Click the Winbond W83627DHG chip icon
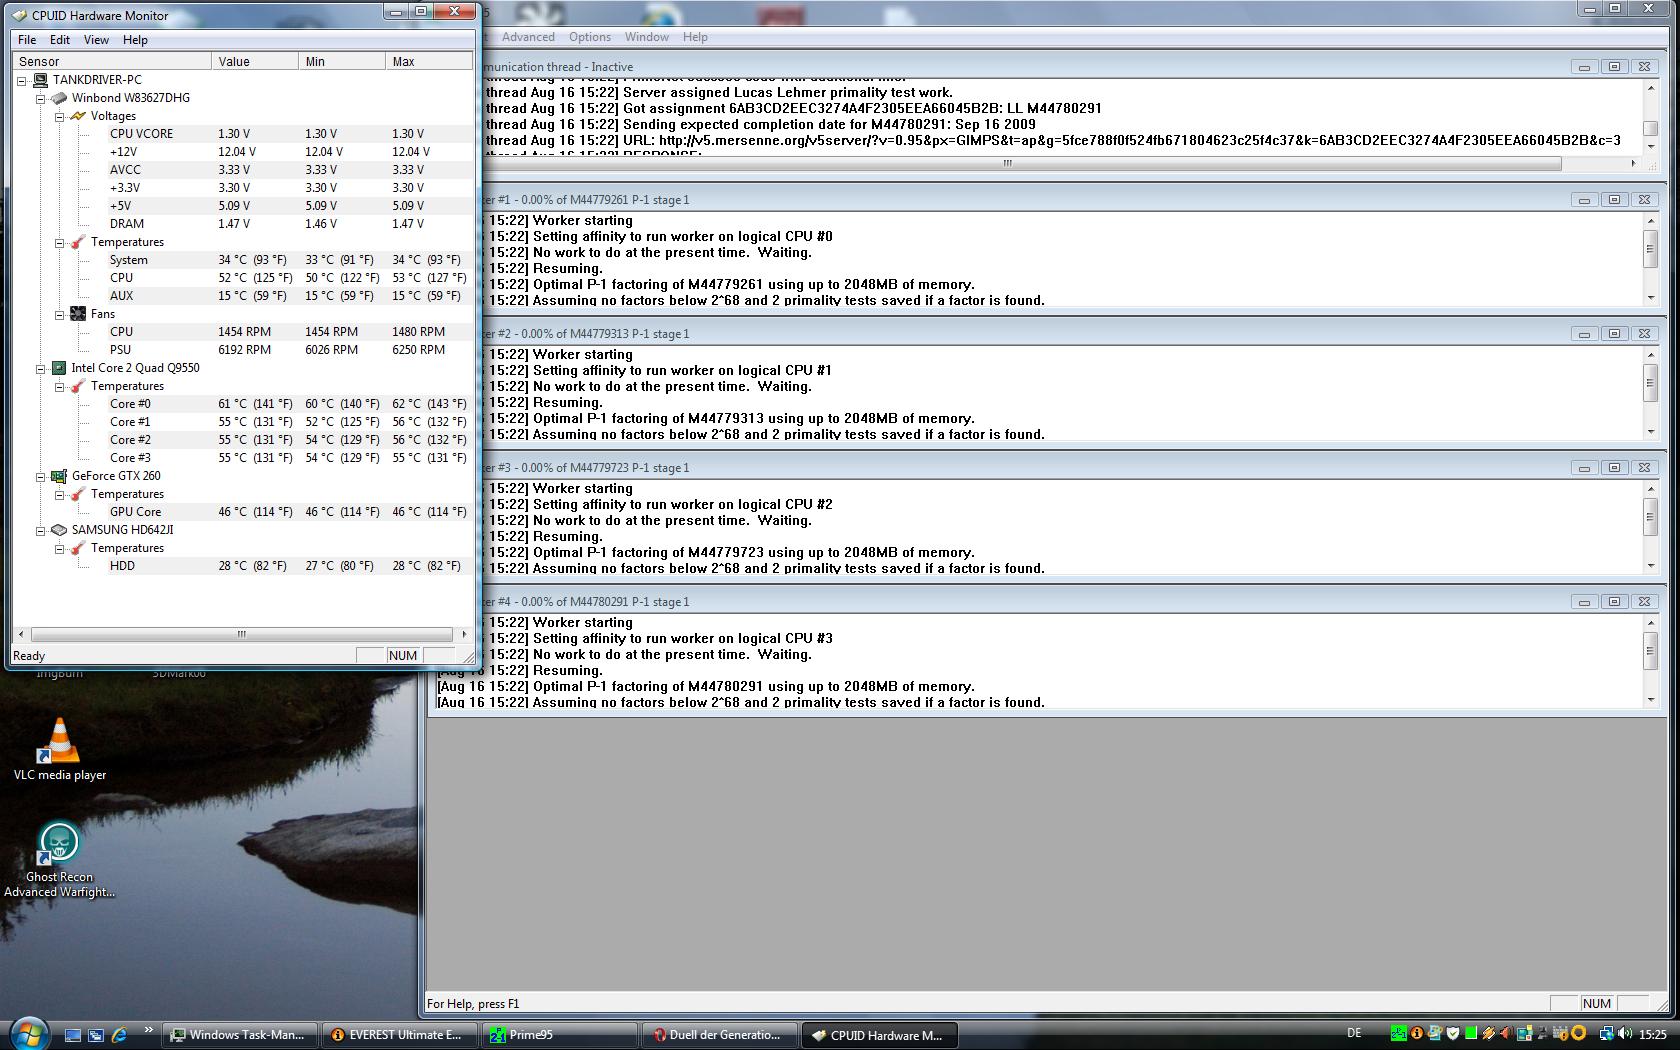 (59, 98)
